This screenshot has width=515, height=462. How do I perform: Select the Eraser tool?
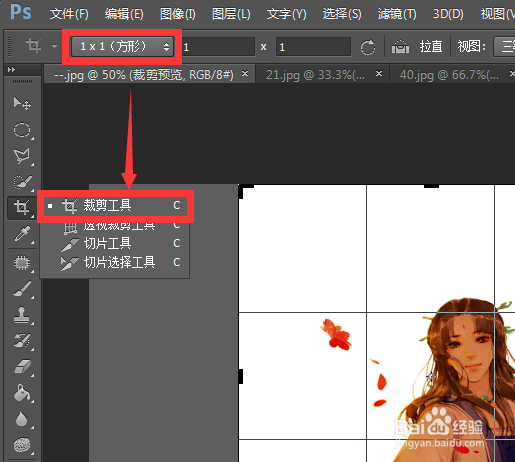click(22, 367)
